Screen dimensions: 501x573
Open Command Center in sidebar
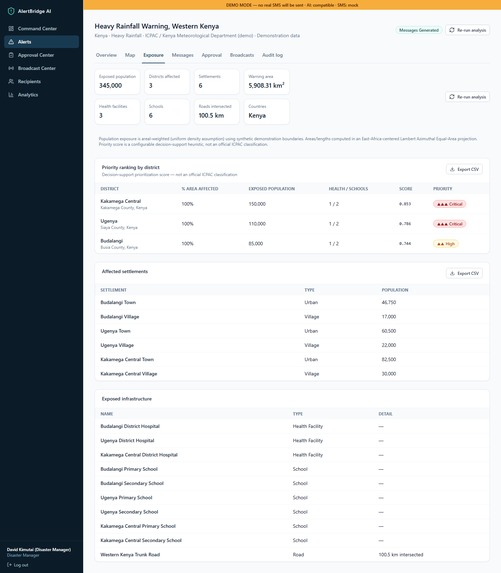pyautogui.click(x=41, y=29)
